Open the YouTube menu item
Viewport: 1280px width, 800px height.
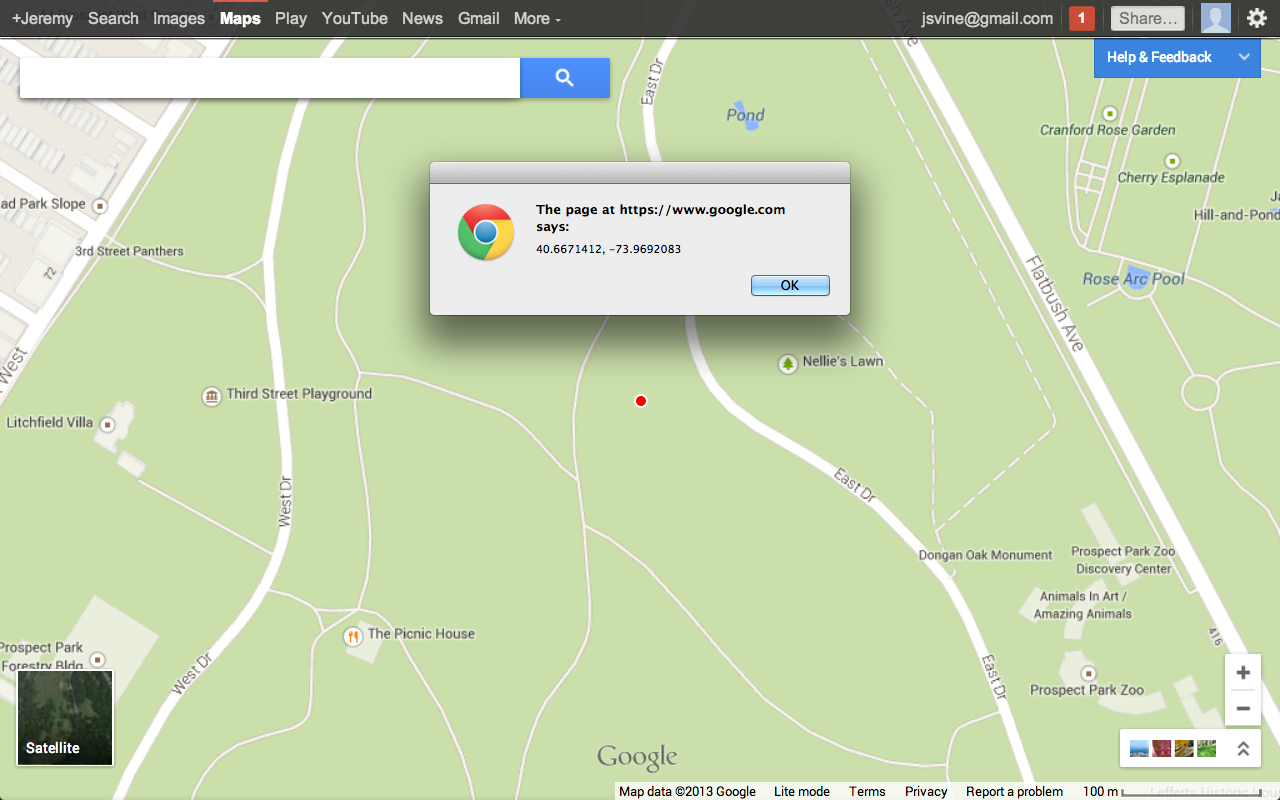355,18
